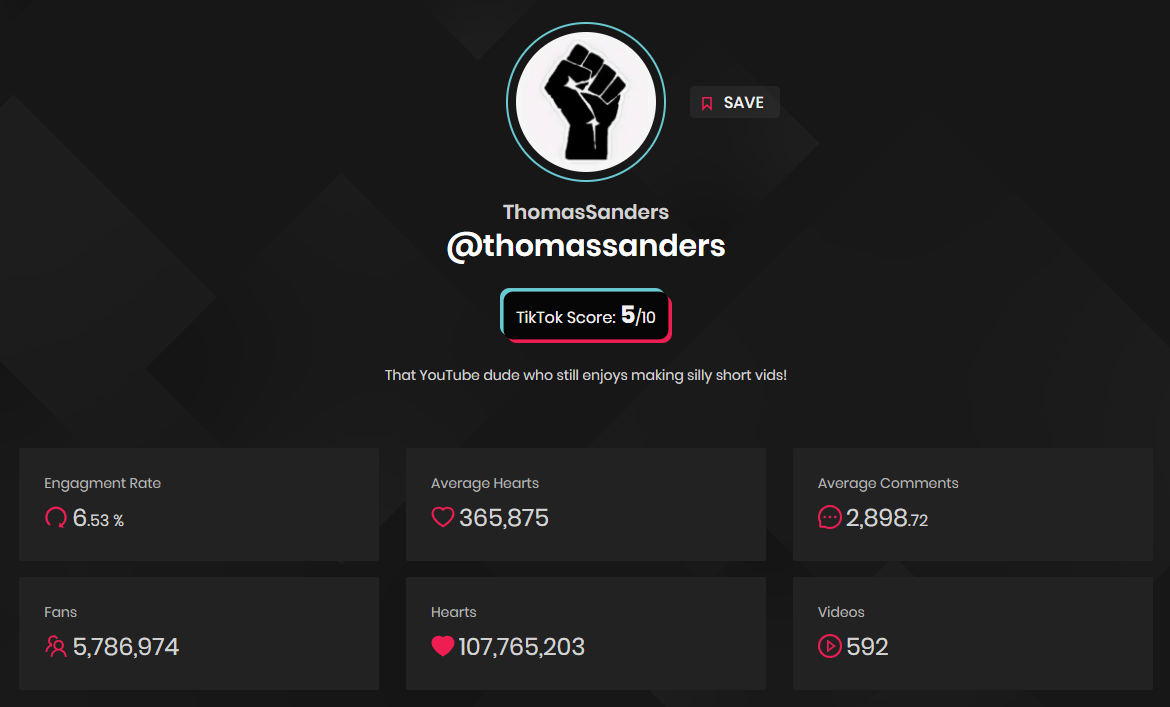
Task: Select the ThomasSanders display name
Action: (x=586, y=212)
